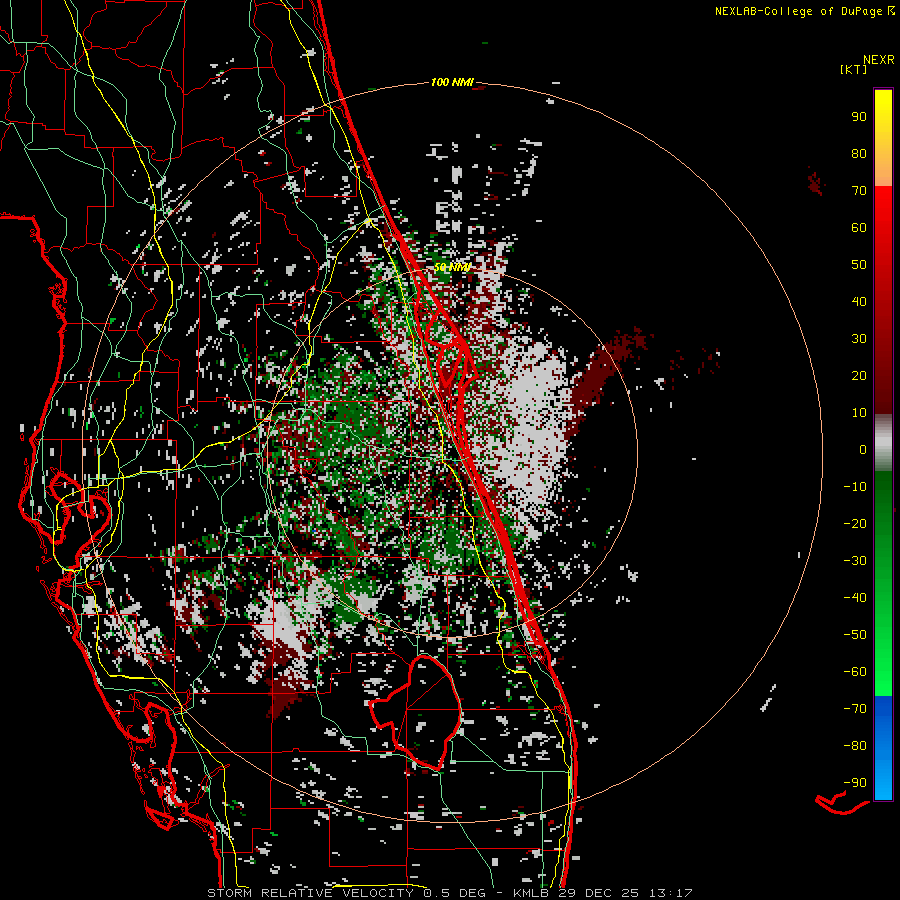900x900 pixels.
Task: Click the -70 value on velocity scale
Action: point(855,709)
